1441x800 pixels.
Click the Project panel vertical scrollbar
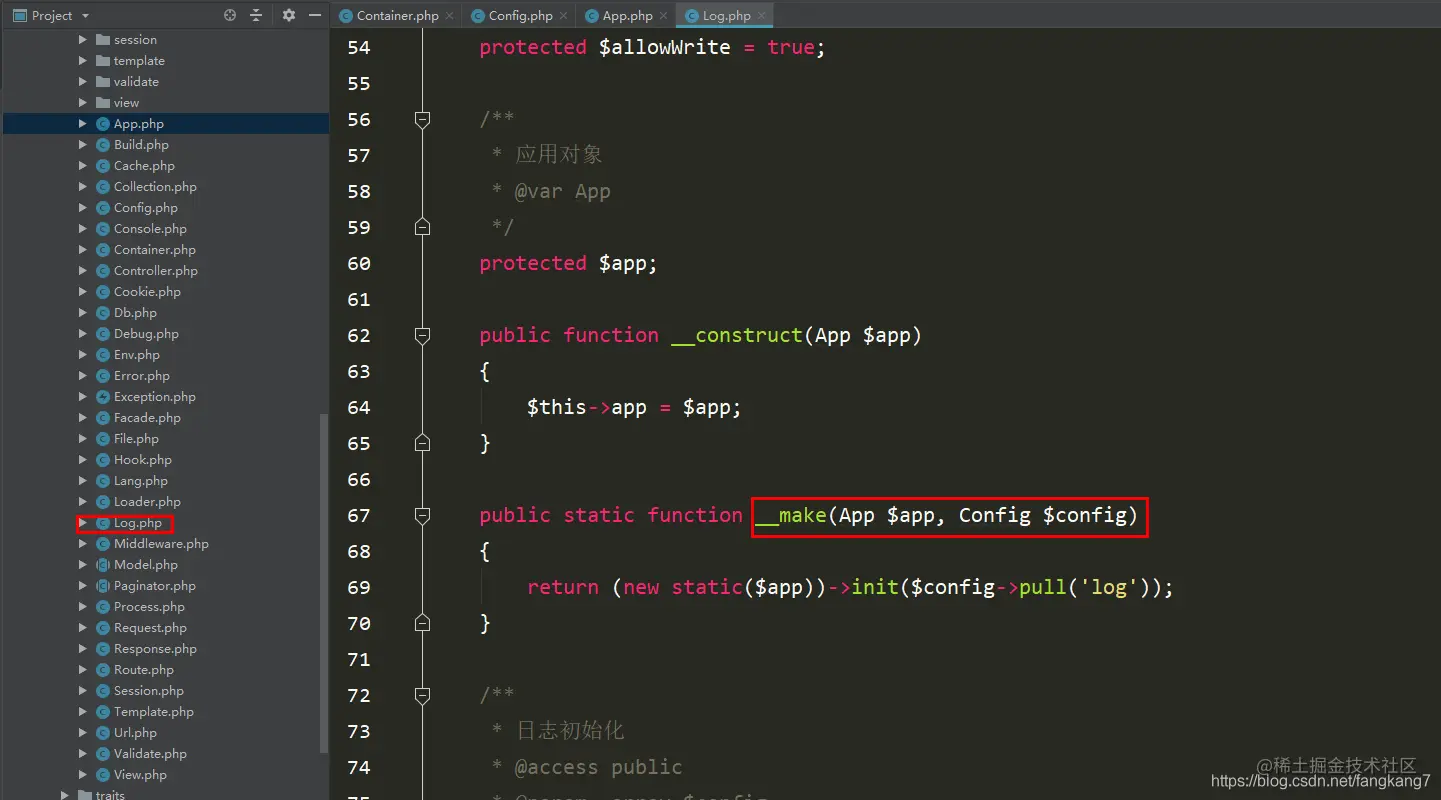323,583
